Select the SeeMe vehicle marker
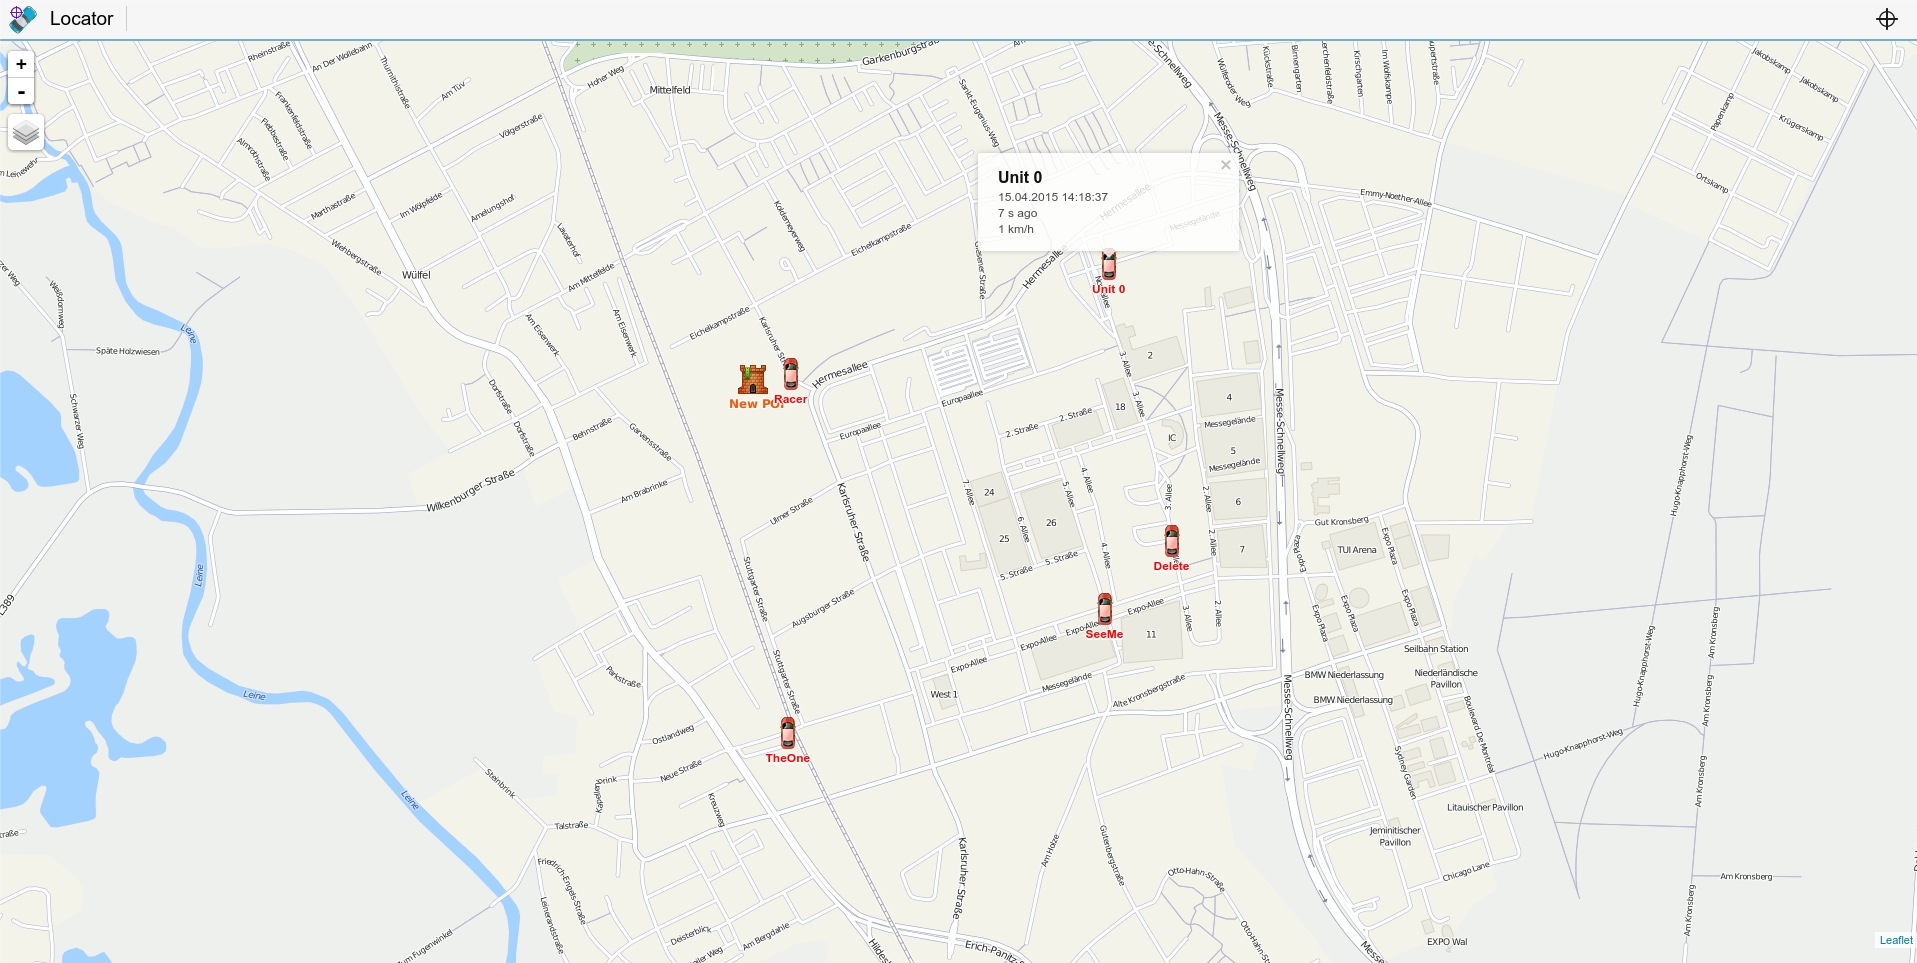 (x=1104, y=609)
